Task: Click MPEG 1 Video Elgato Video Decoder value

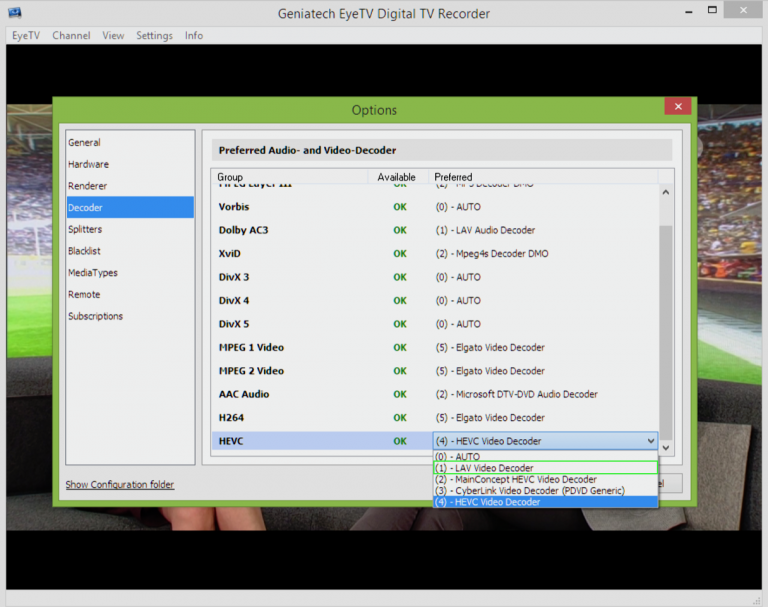Action: point(490,347)
